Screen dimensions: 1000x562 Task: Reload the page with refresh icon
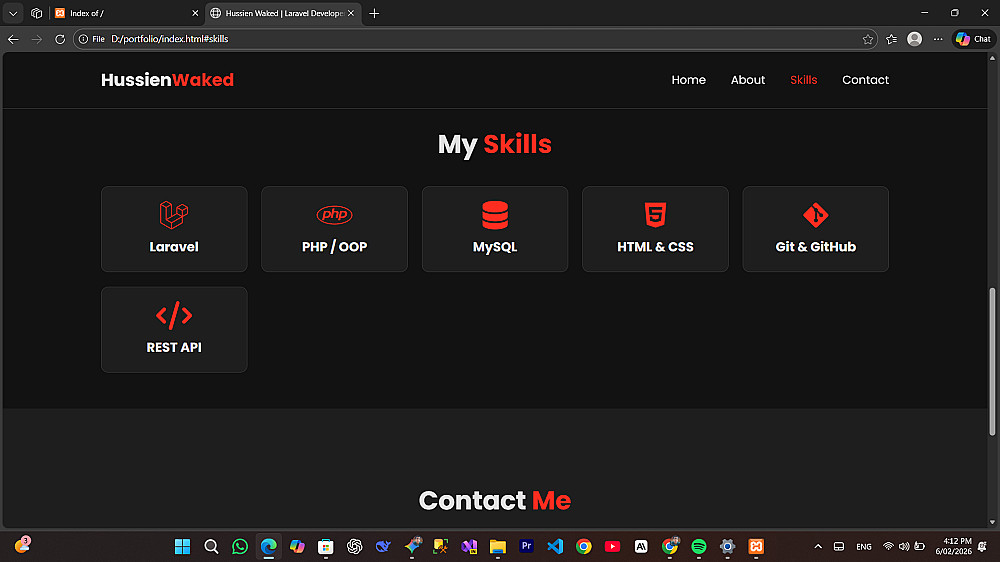[60, 39]
